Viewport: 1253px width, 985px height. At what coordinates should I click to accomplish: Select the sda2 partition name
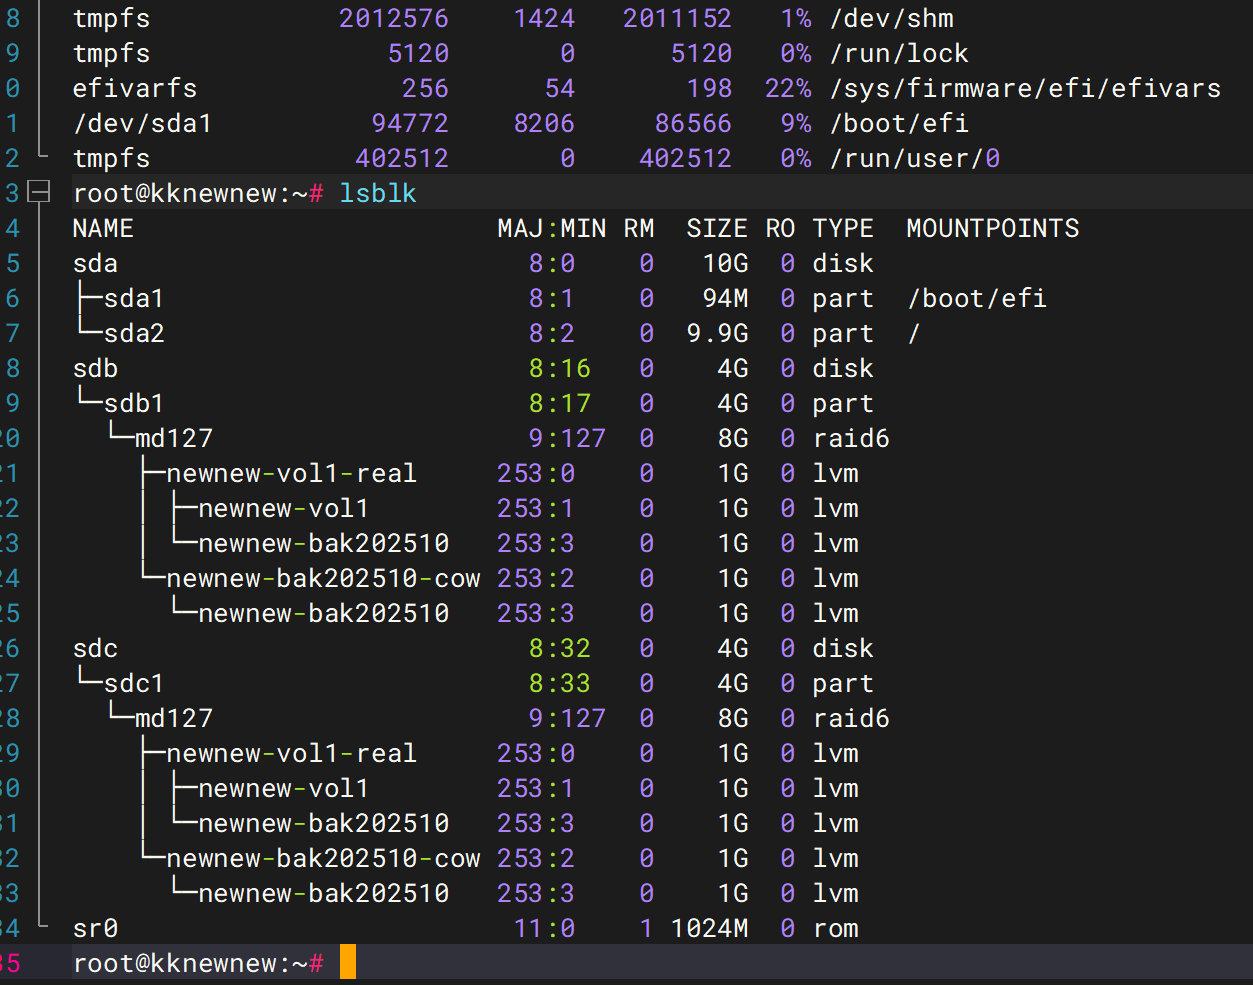click(134, 333)
